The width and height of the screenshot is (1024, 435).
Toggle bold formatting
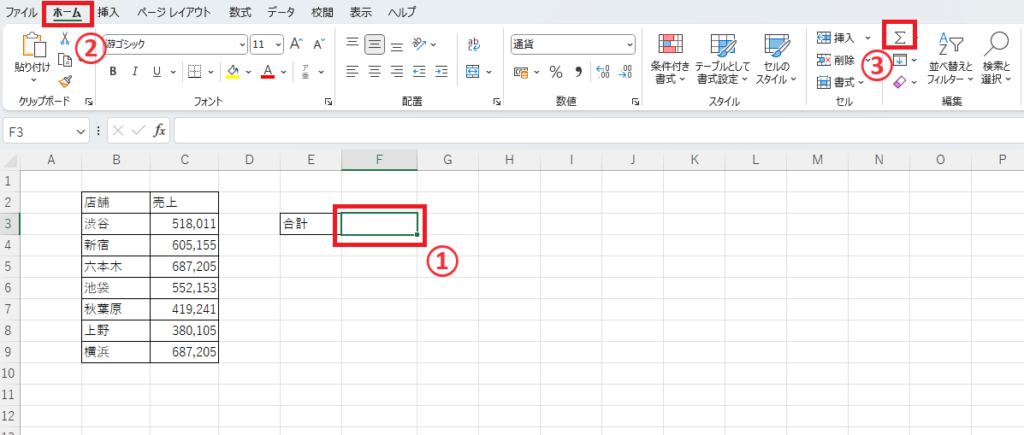pos(113,71)
